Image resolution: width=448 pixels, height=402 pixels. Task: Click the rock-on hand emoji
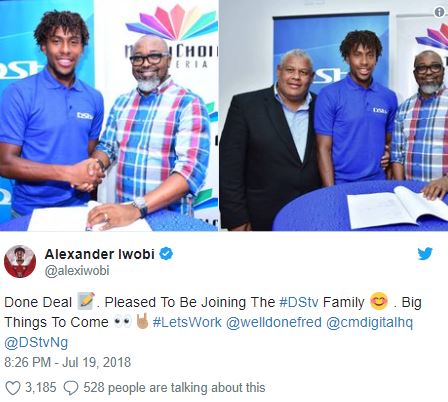[x=143, y=321]
